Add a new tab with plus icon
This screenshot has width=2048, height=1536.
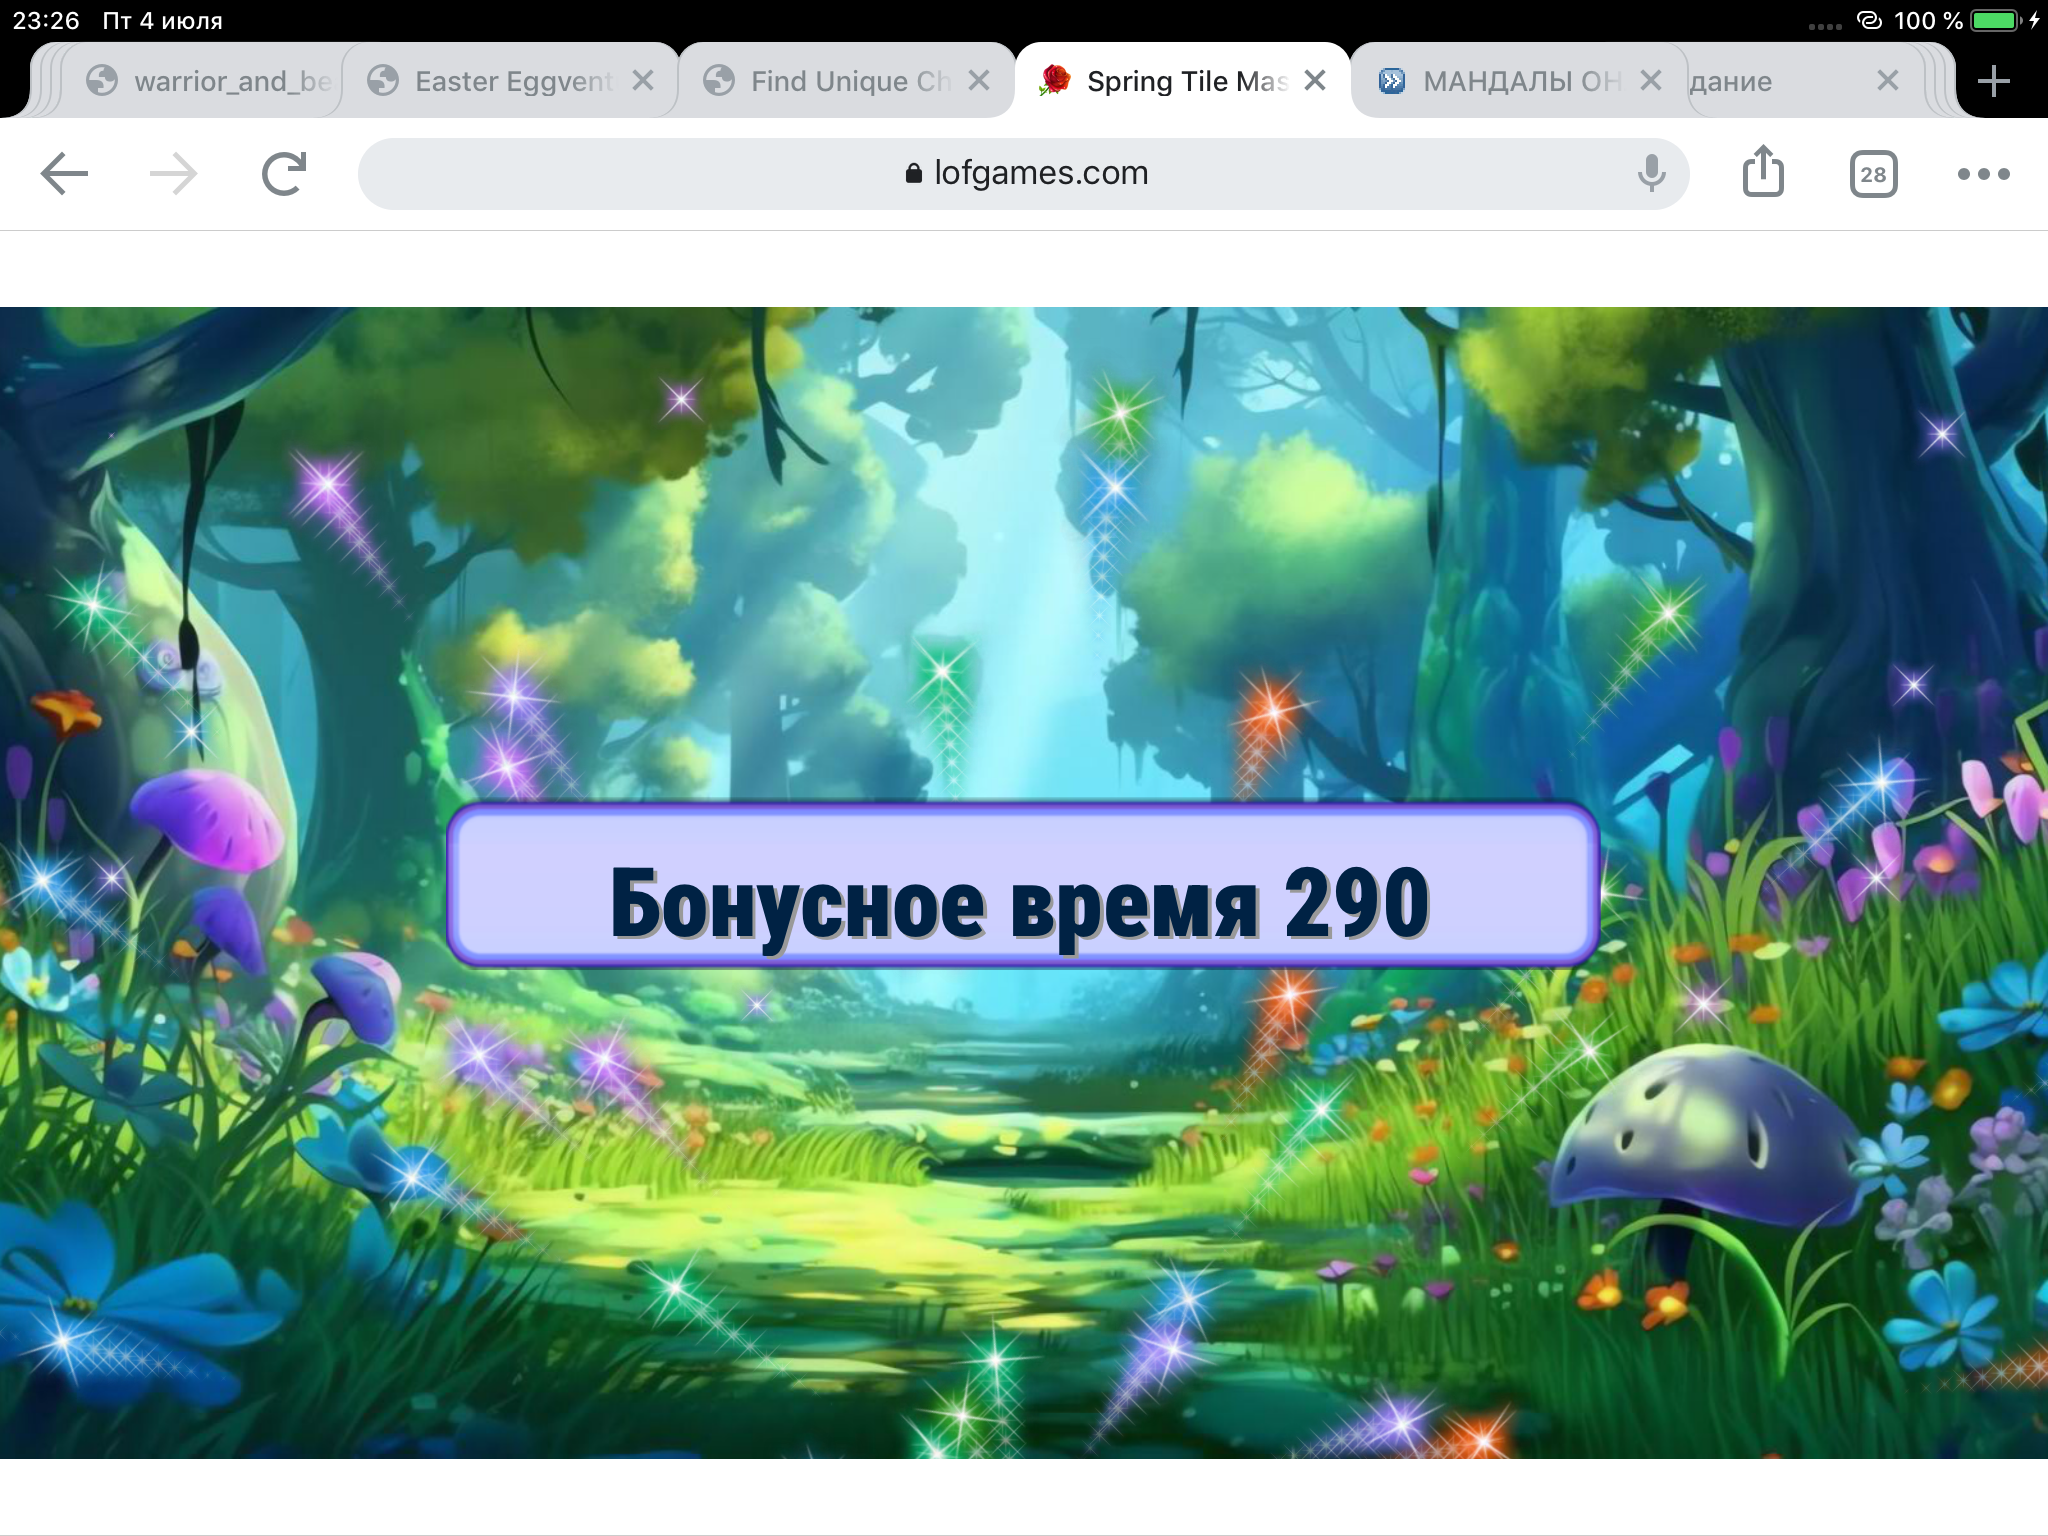tap(1994, 81)
